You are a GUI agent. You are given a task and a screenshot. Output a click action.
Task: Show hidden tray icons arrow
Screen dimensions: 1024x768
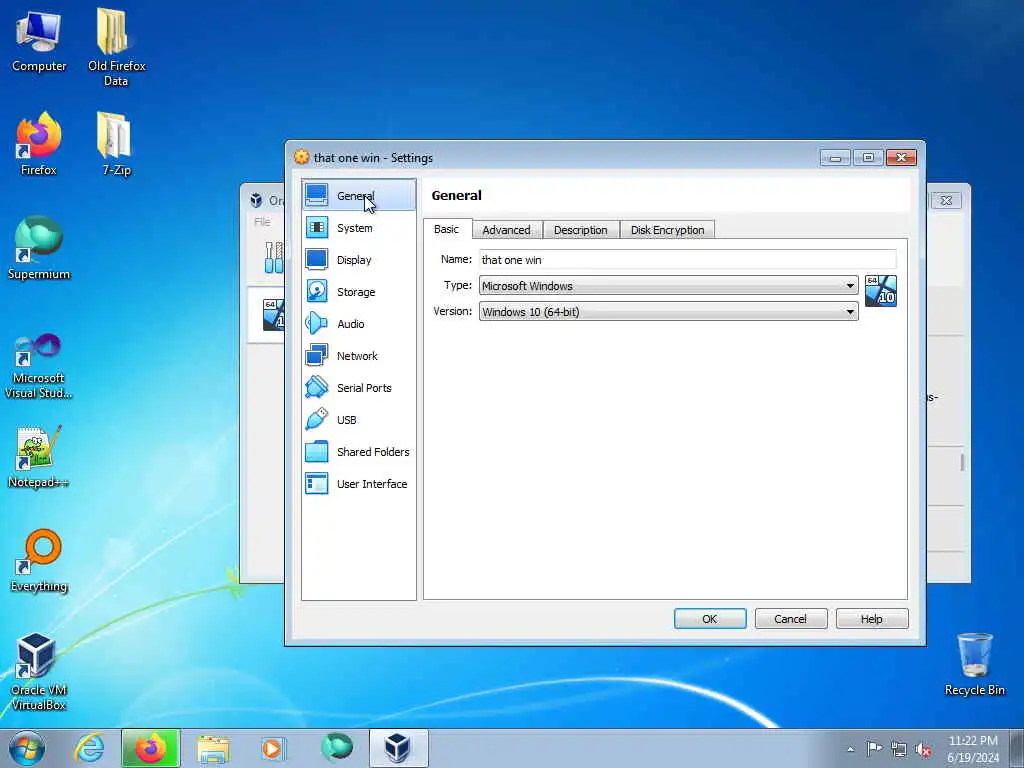850,749
